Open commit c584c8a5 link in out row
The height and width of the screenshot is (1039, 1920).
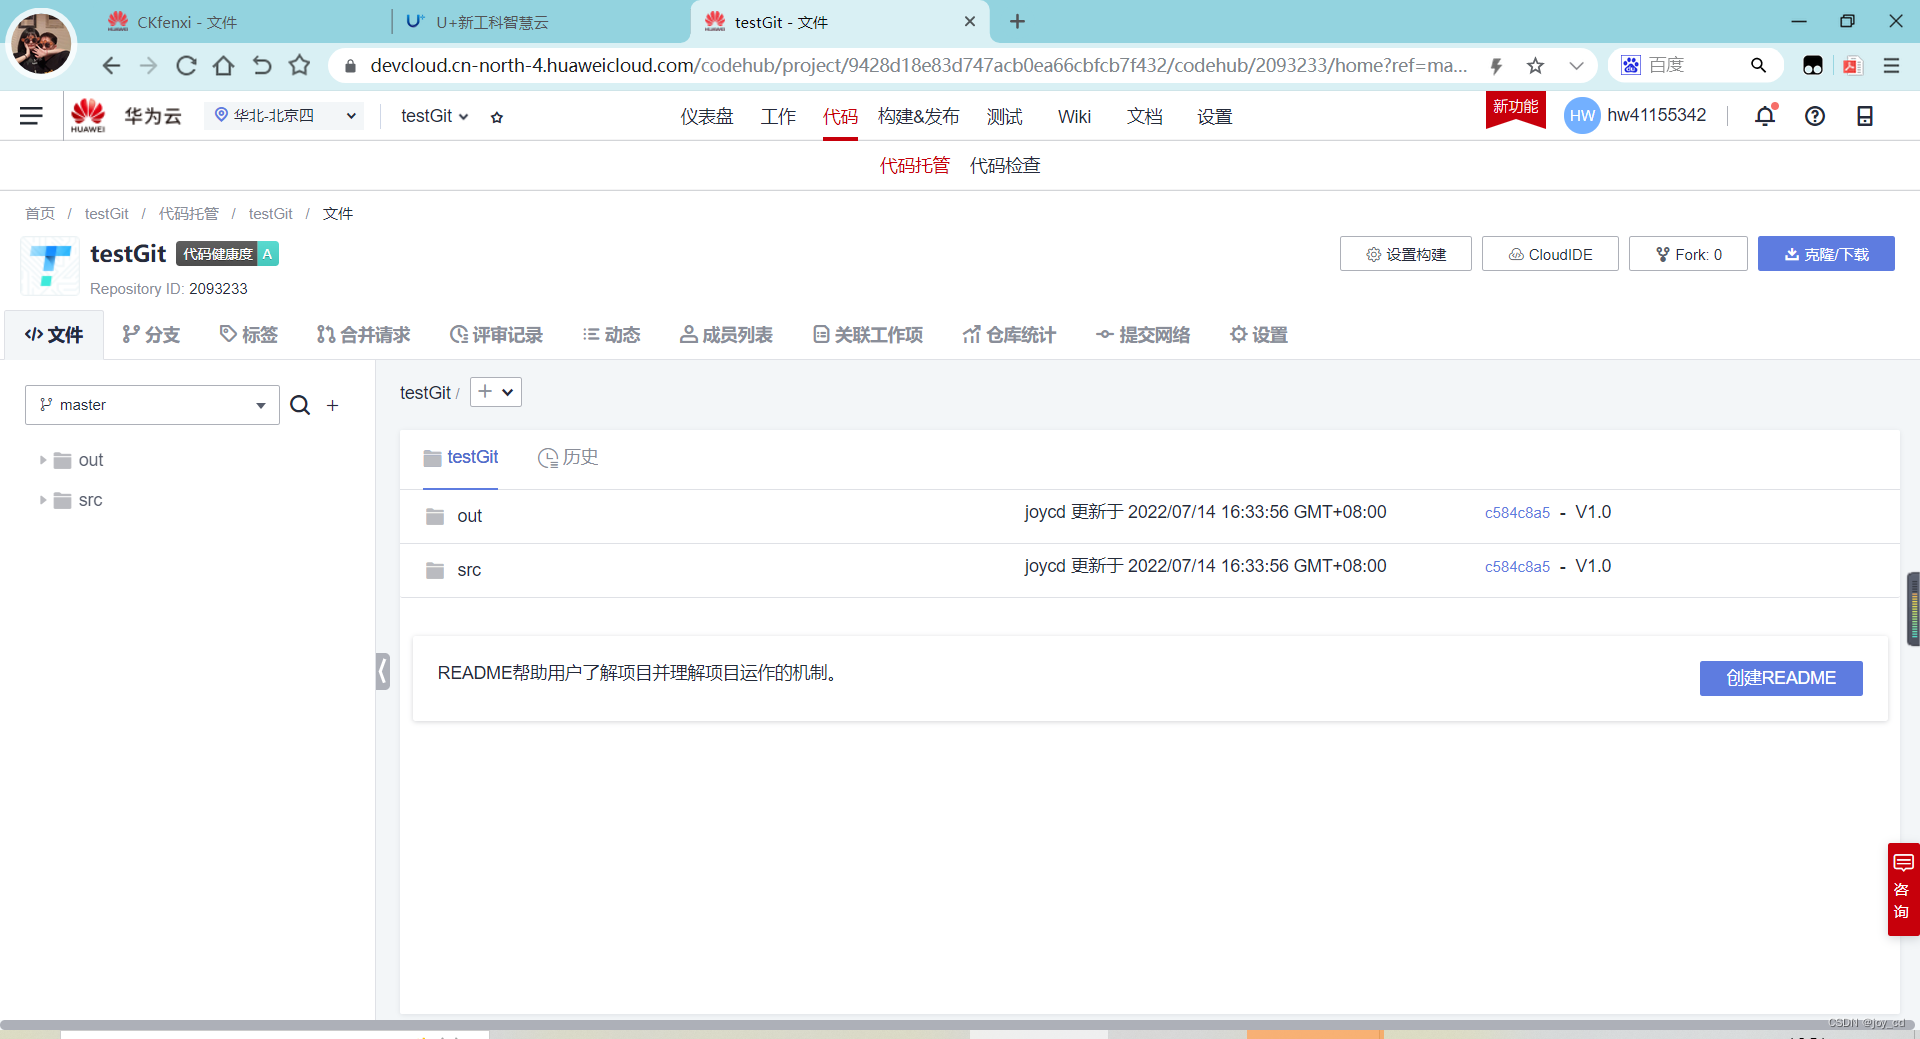(1517, 513)
